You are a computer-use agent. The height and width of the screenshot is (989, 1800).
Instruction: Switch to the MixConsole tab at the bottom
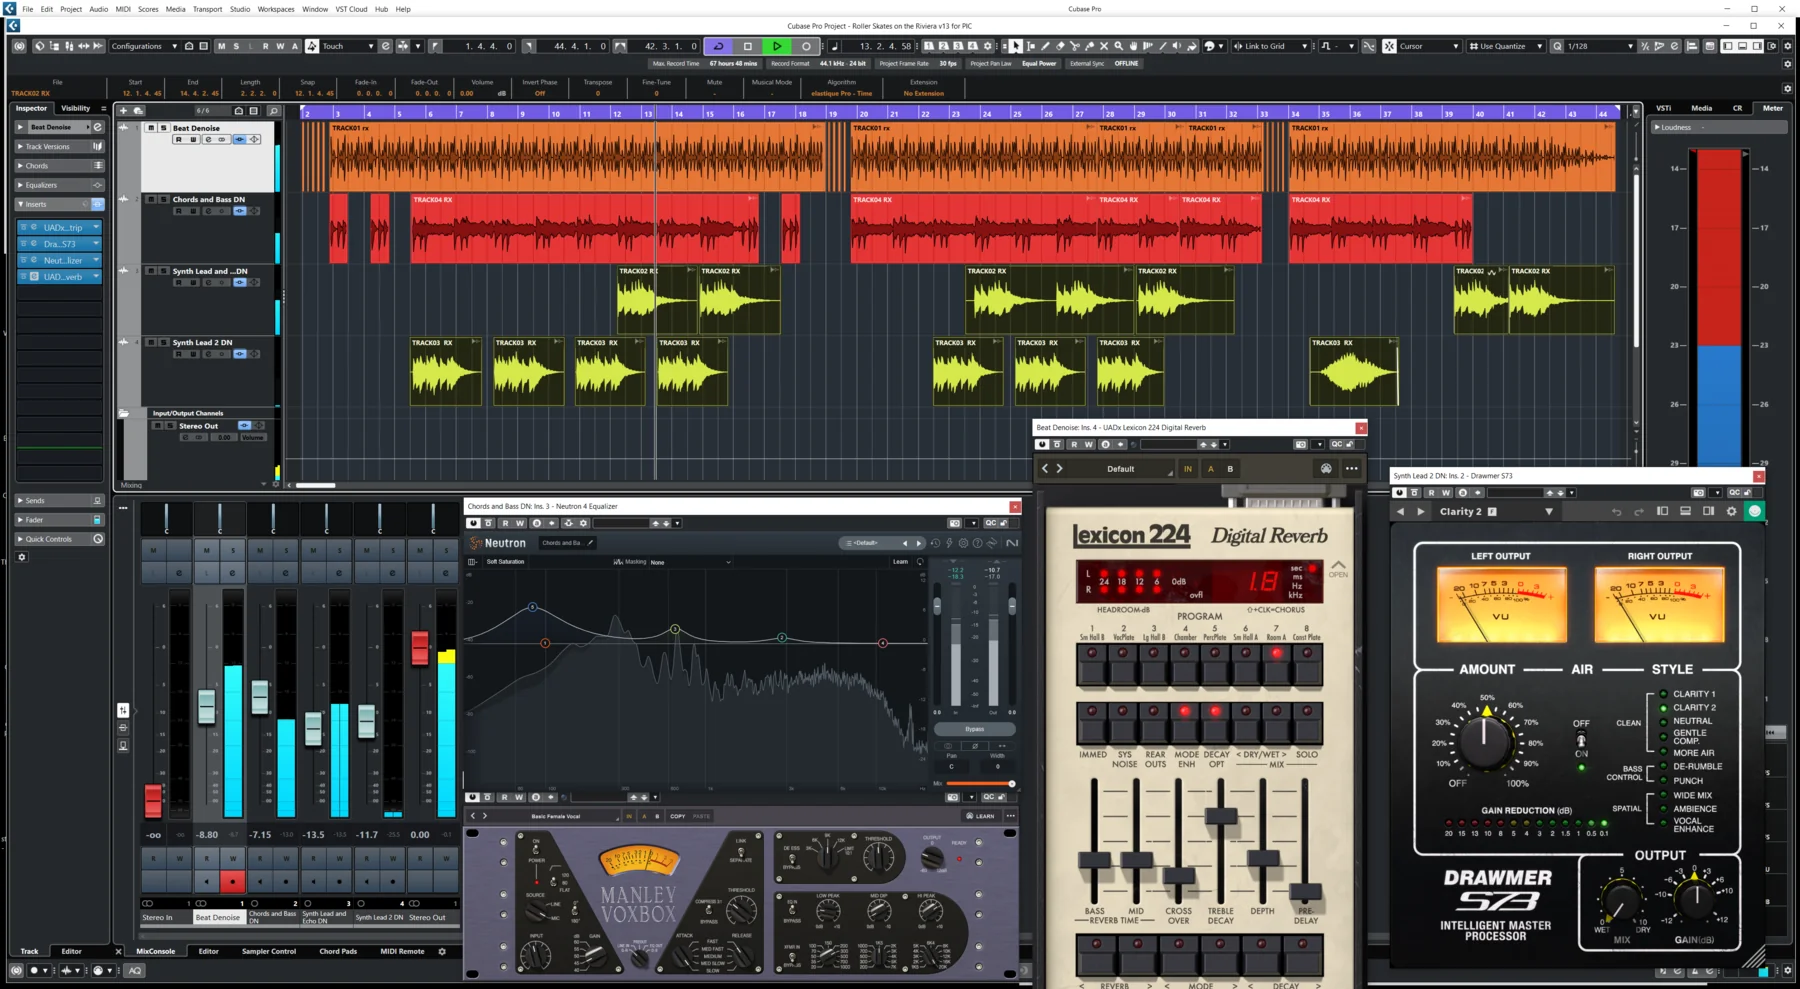(x=156, y=951)
